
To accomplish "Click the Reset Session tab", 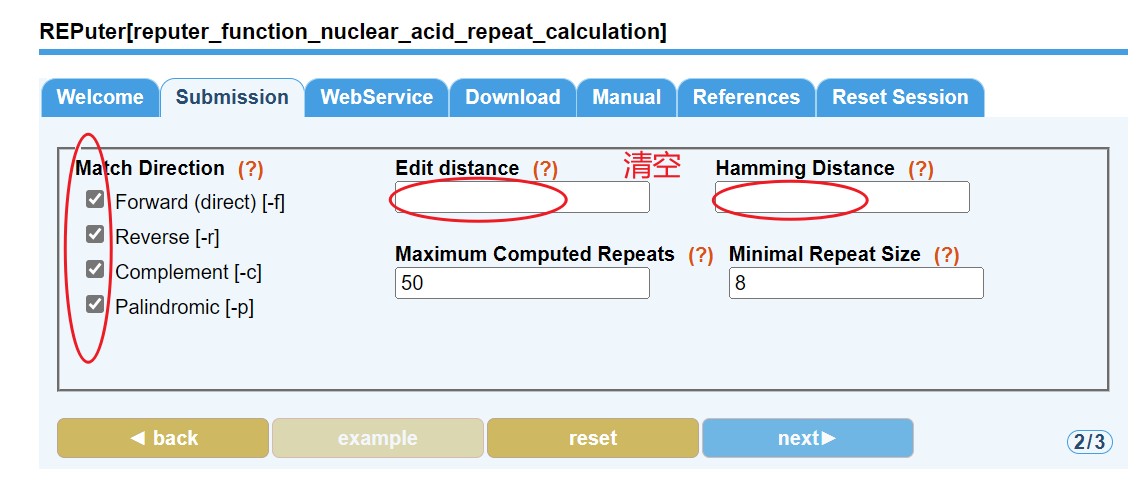I will (x=900, y=98).
